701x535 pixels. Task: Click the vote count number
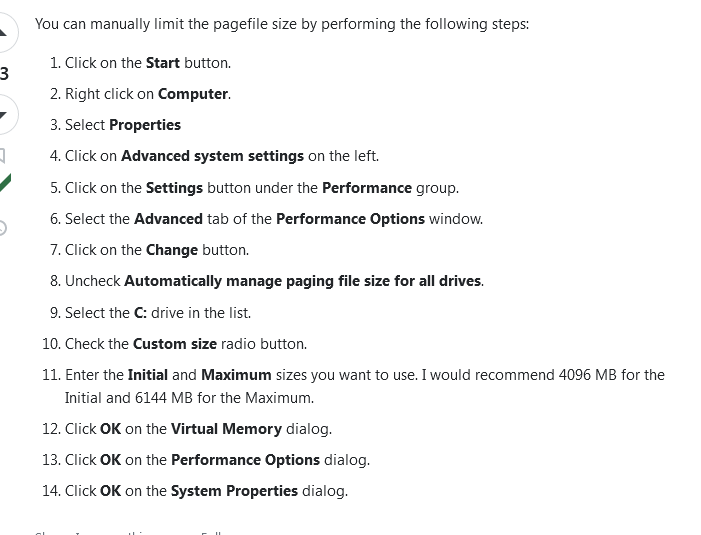point(4,73)
